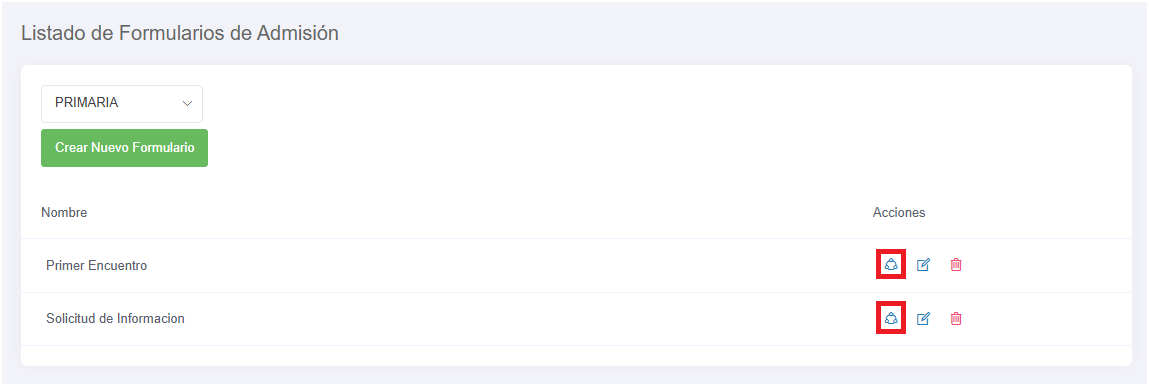Select the Solicitud de Informacion form name
The width and height of the screenshot is (1149, 386).
click(115, 319)
